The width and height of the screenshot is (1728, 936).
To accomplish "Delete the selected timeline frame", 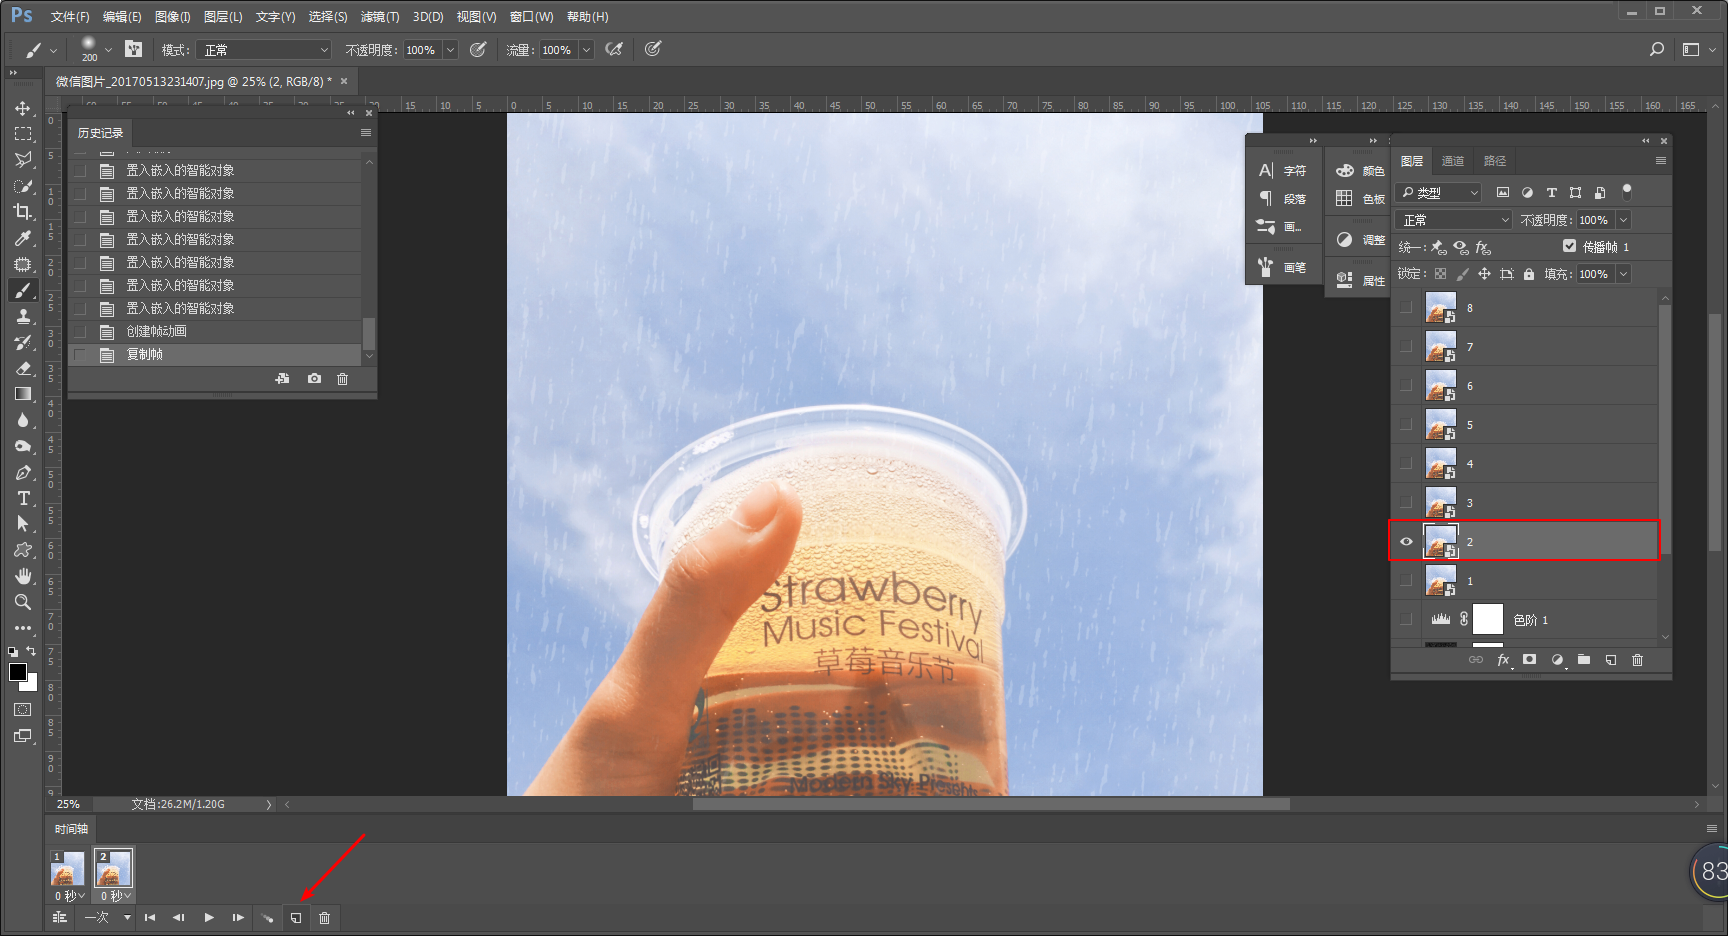I will [324, 917].
